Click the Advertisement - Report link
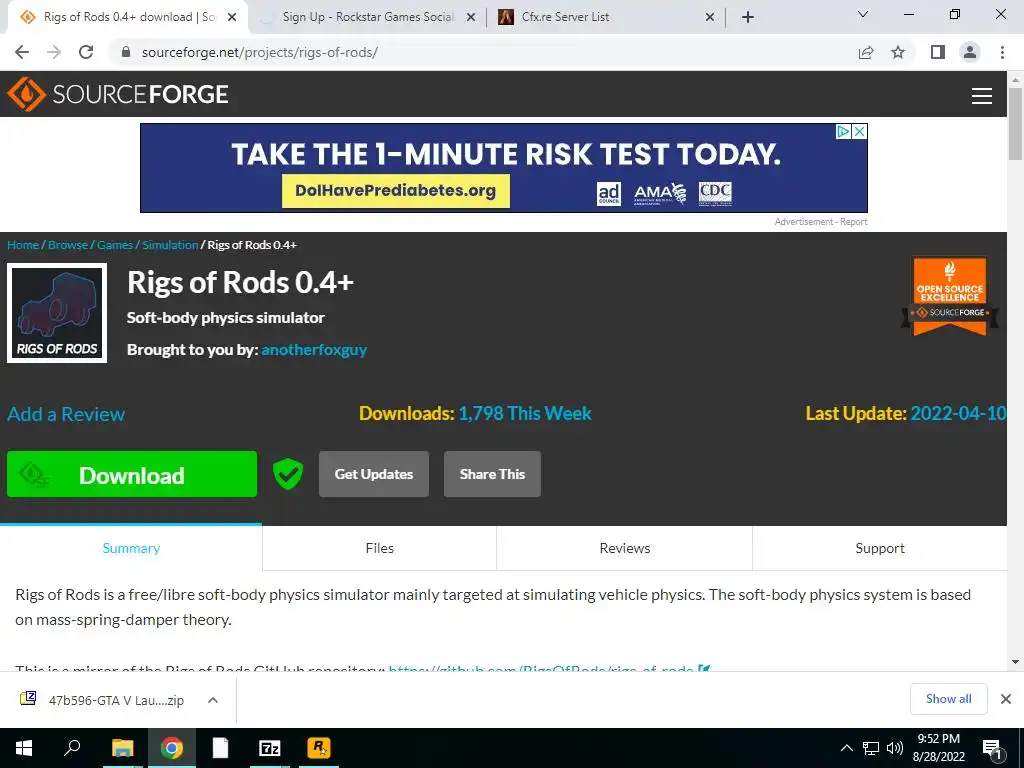This screenshot has width=1024, height=768. (821, 222)
